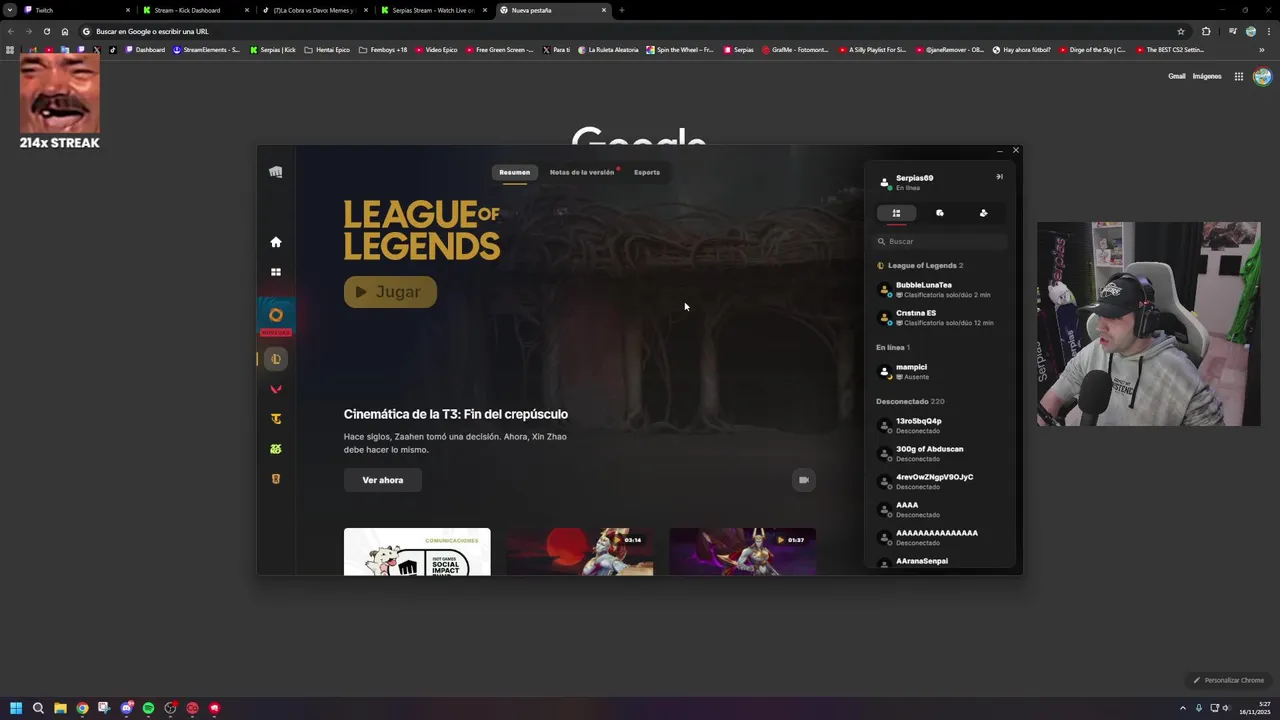Open Spotify from the taskbar

click(x=148, y=708)
